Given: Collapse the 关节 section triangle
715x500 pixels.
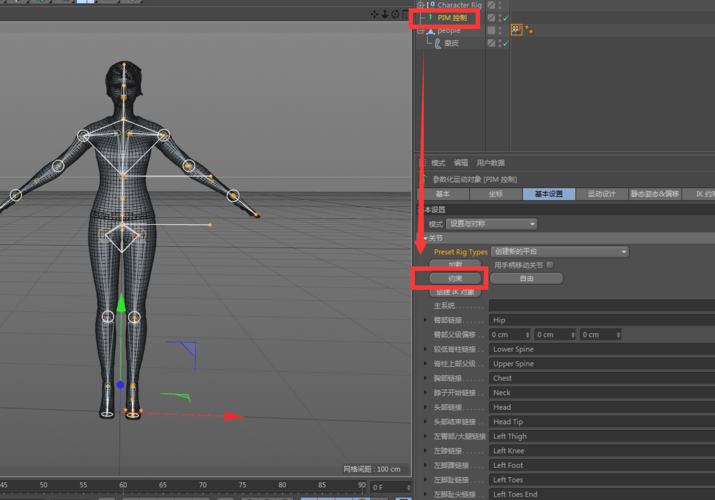Looking at the screenshot, I should [x=423, y=238].
